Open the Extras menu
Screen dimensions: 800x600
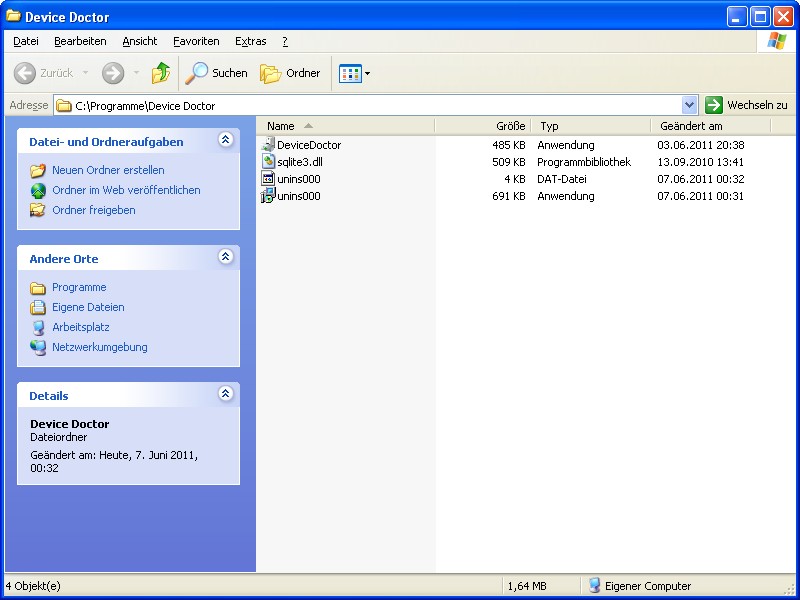point(251,41)
